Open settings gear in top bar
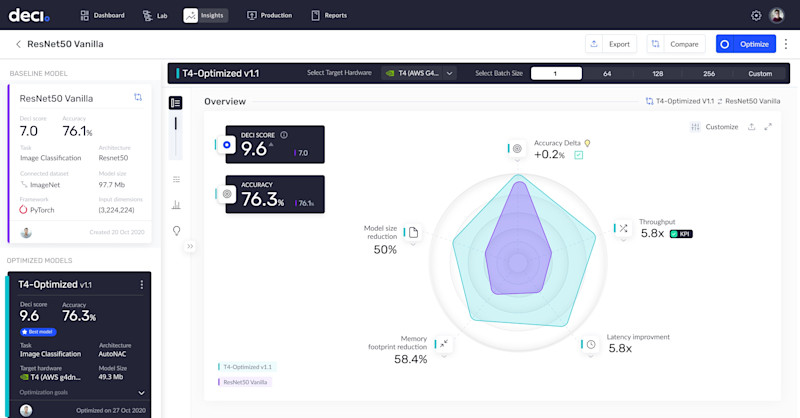Screen dimensions: 800x418 [x=756, y=15]
